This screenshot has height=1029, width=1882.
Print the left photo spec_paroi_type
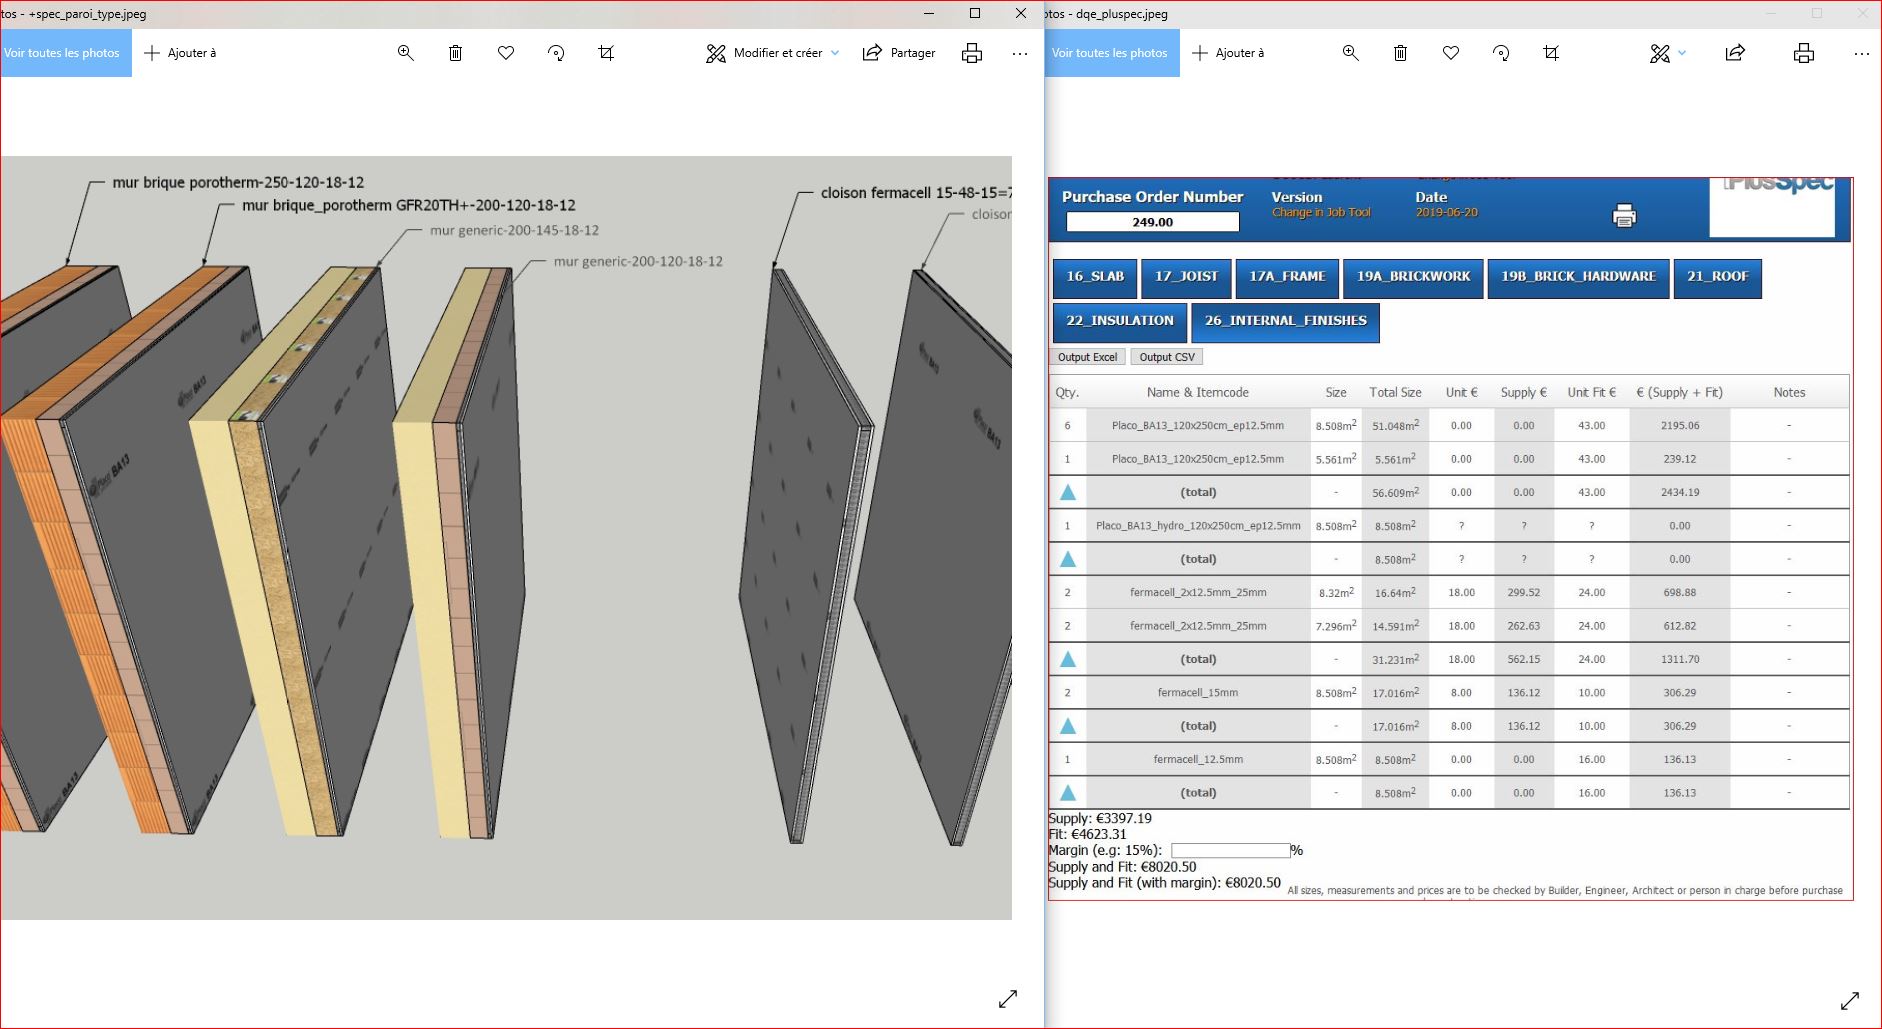point(971,53)
